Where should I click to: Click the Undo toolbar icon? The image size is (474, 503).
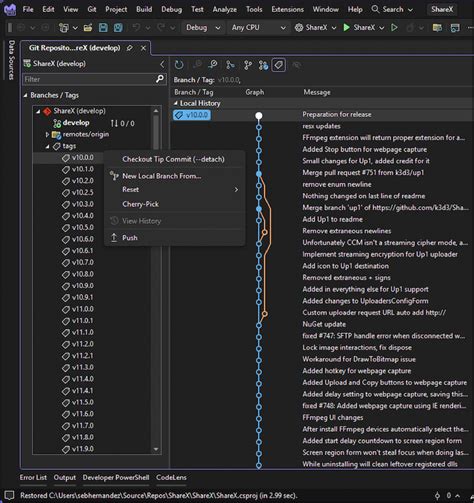pyautogui.click(x=136, y=28)
